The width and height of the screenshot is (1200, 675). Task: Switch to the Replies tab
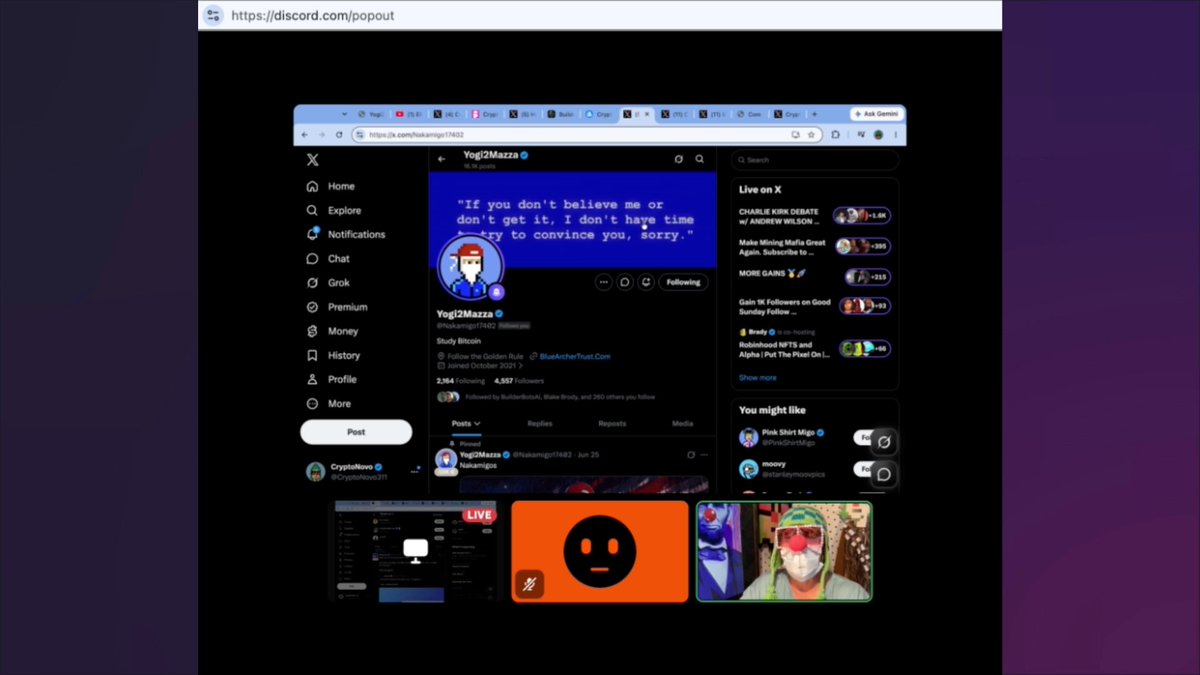[x=540, y=424]
